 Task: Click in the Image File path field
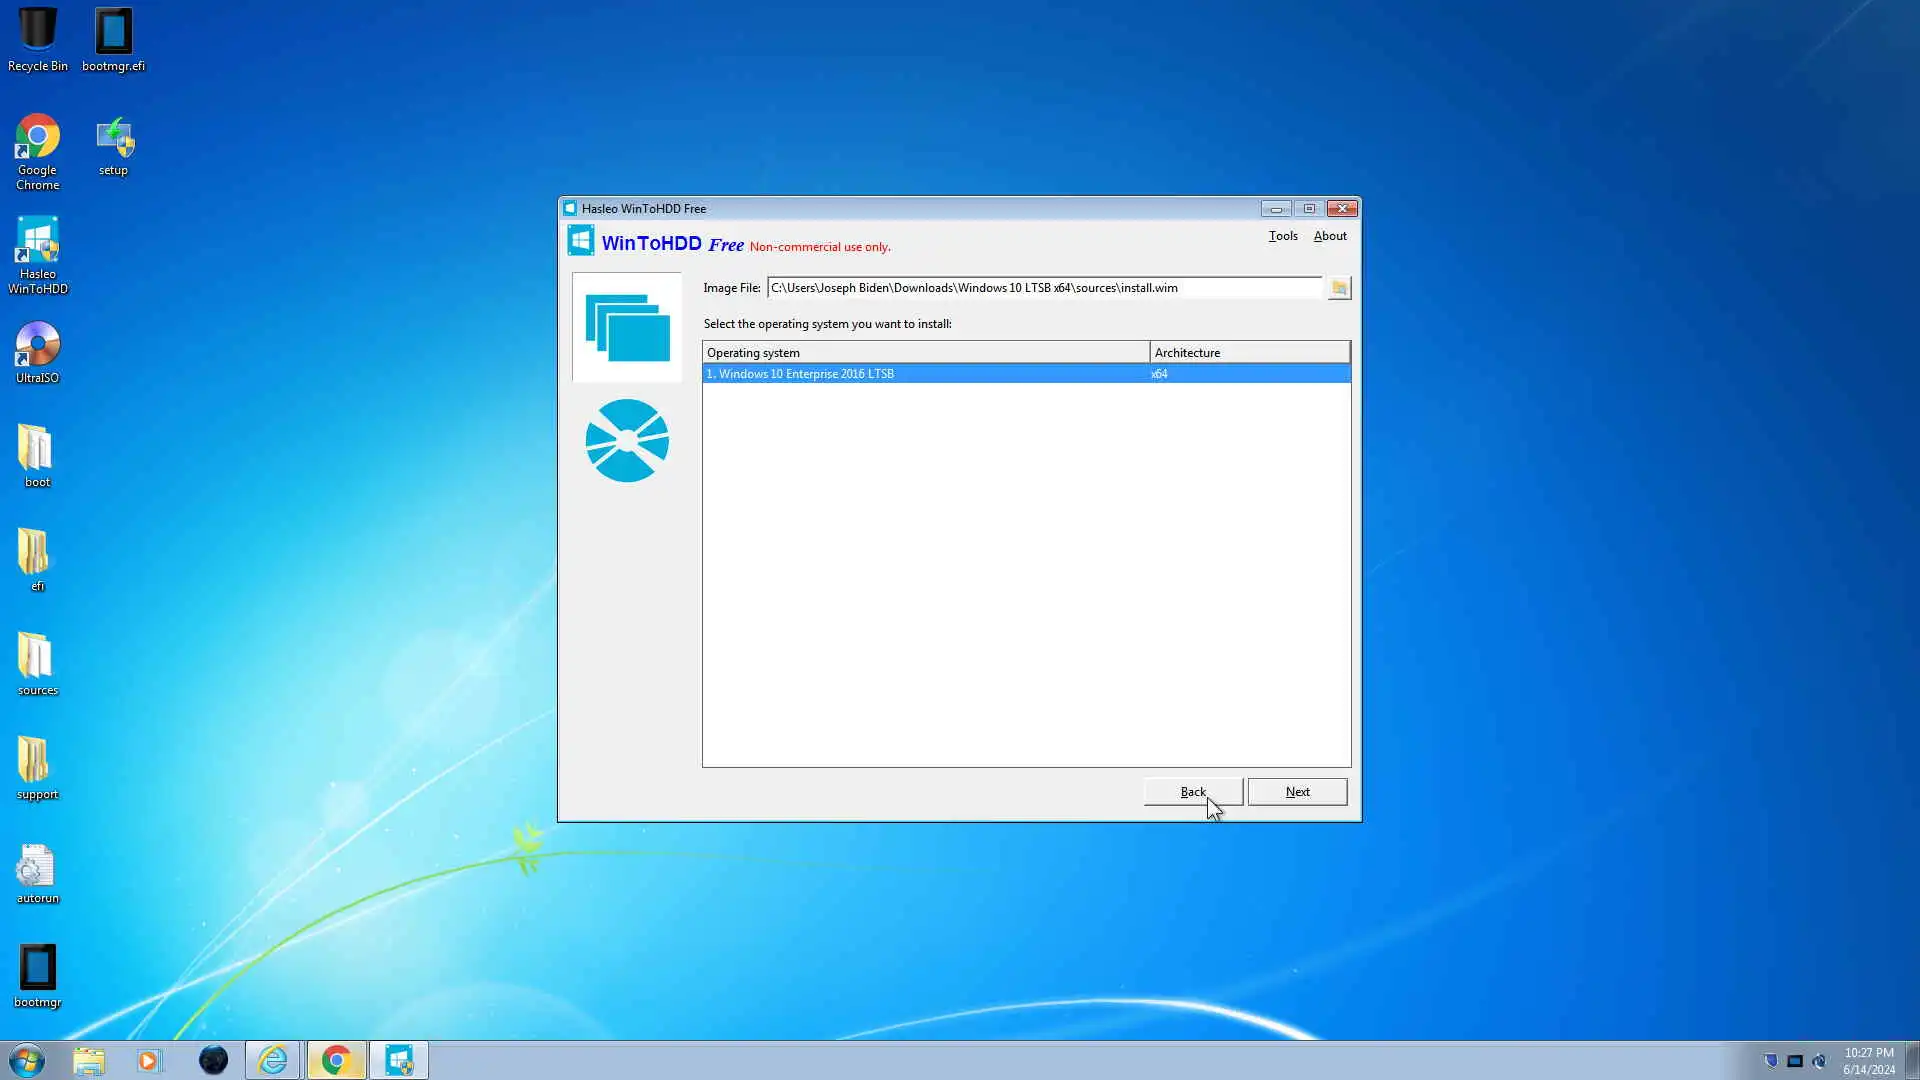1044,288
